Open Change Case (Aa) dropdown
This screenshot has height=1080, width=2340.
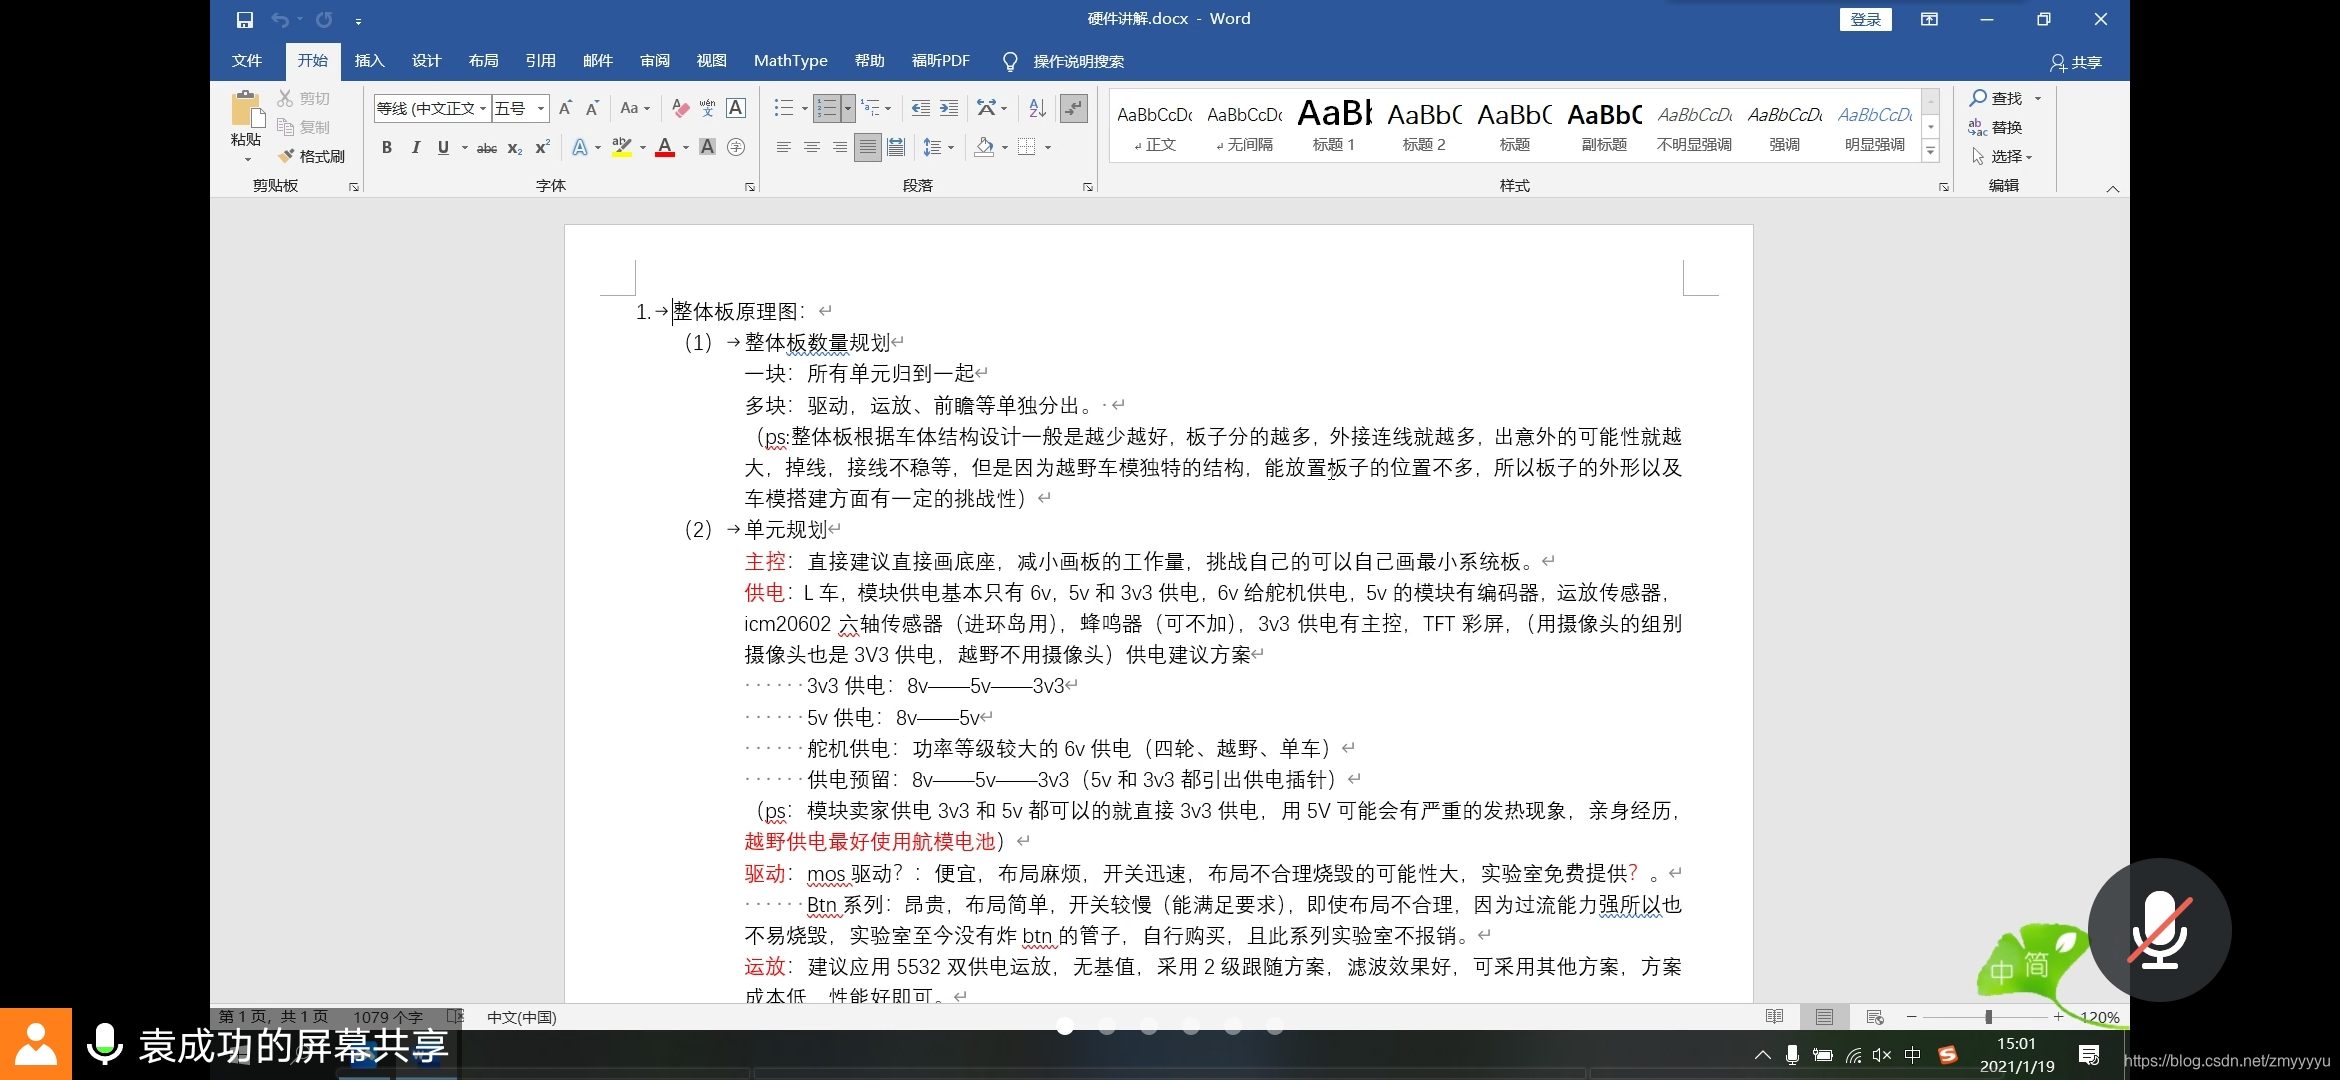click(635, 108)
